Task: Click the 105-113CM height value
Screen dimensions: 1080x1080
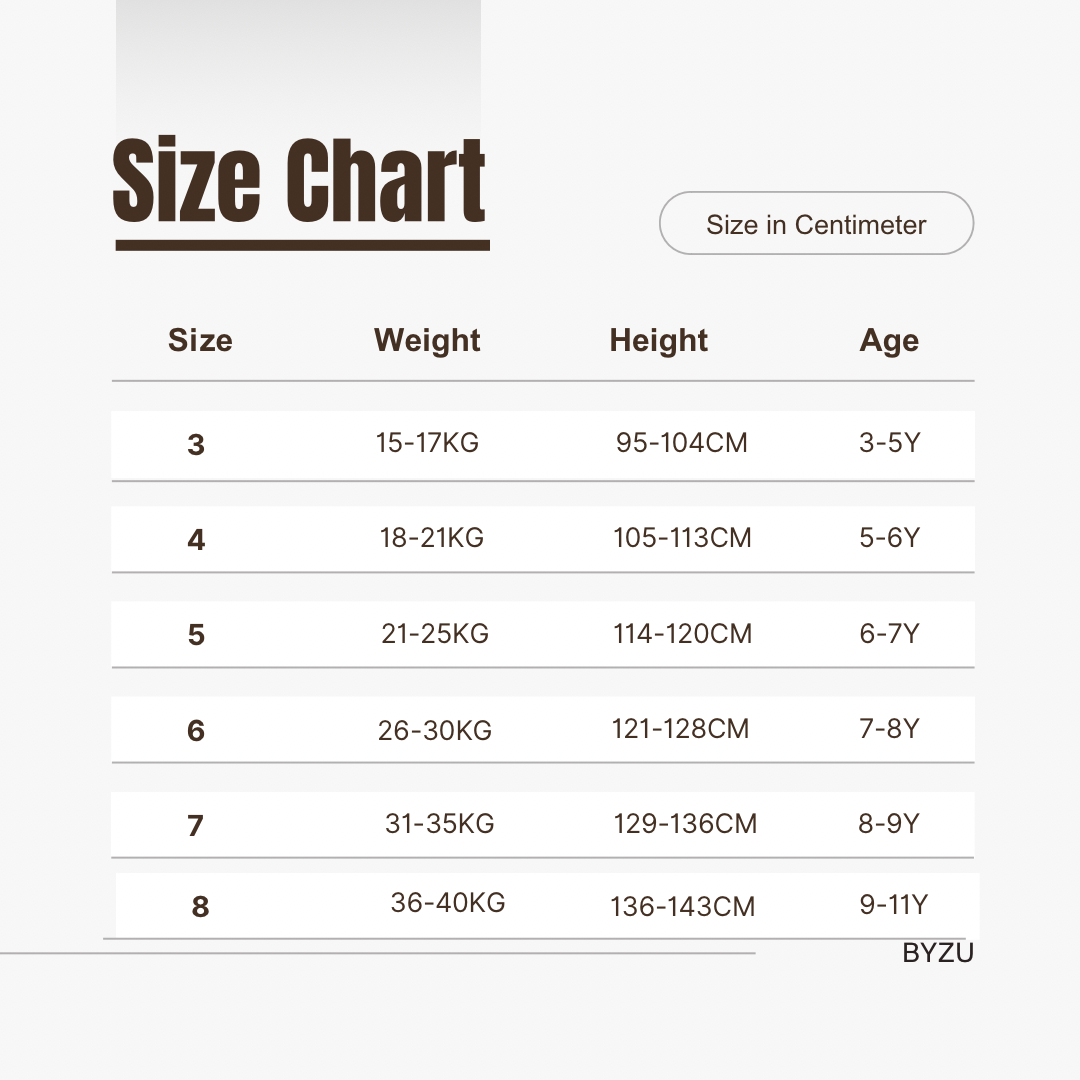Action: (683, 537)
